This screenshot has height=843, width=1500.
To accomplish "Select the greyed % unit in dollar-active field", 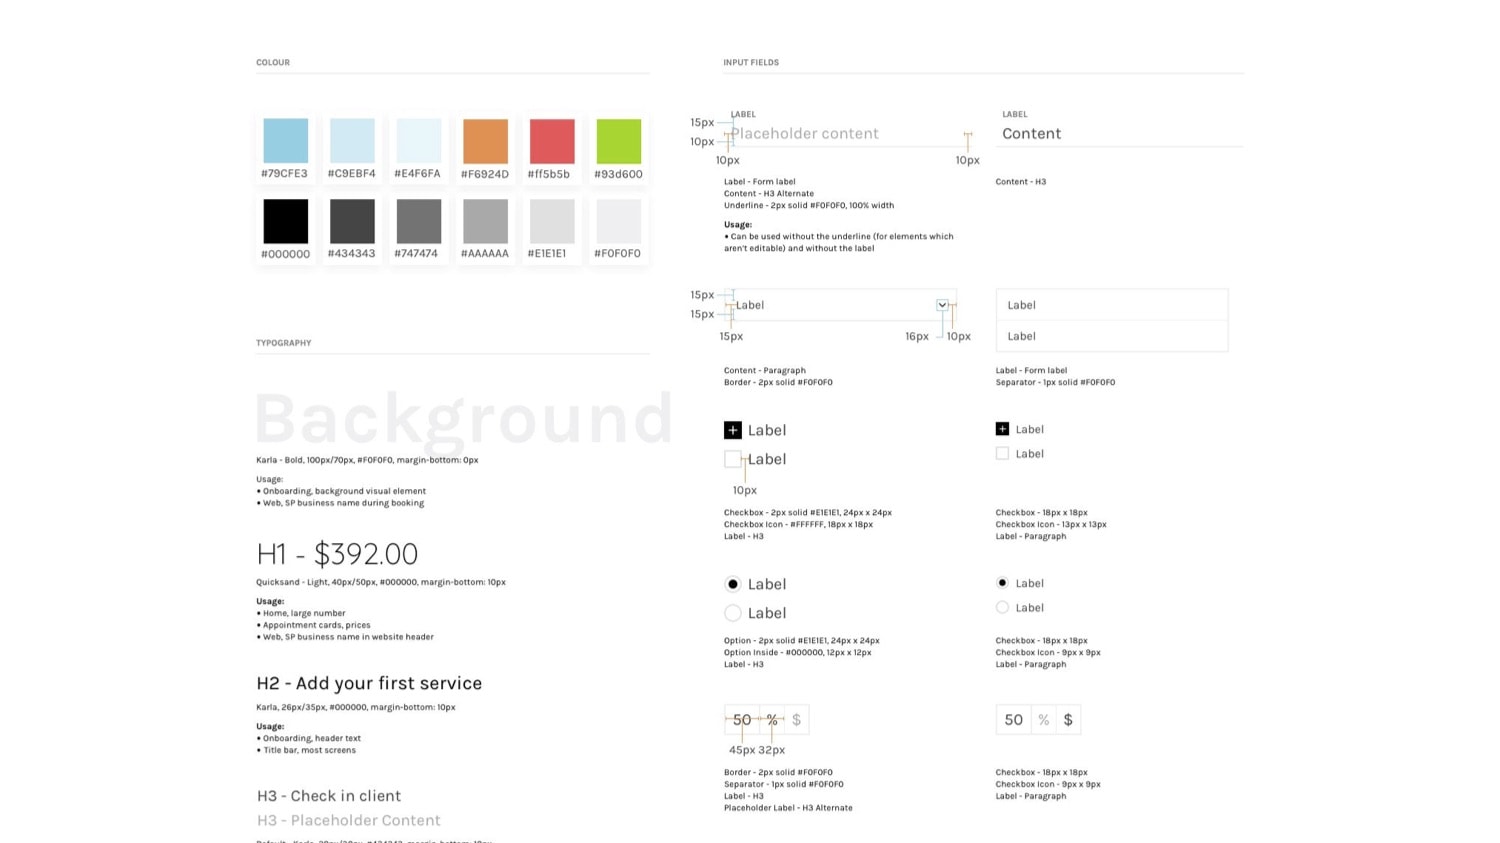I will pos(1044,720).
